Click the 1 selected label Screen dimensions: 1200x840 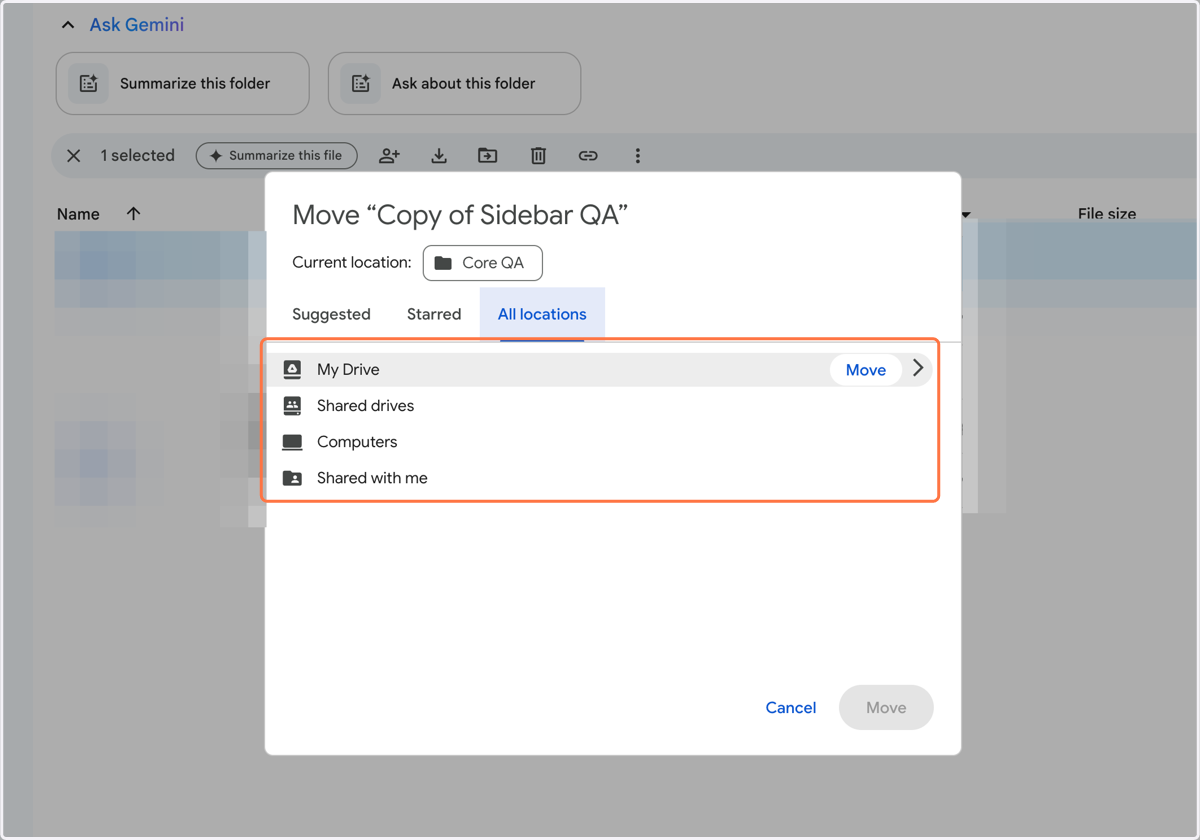pyautogui.click(x=138, y=156)
